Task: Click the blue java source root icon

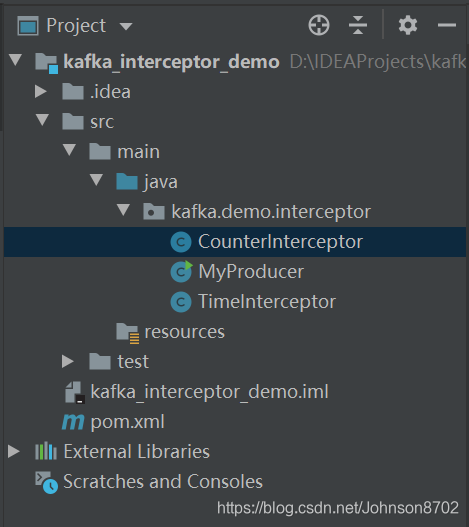Action: [x=127, y=181]
